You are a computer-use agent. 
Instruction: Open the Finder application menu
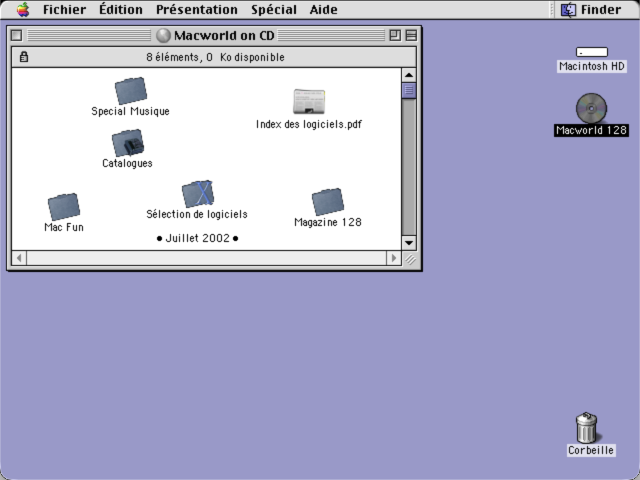591,9
